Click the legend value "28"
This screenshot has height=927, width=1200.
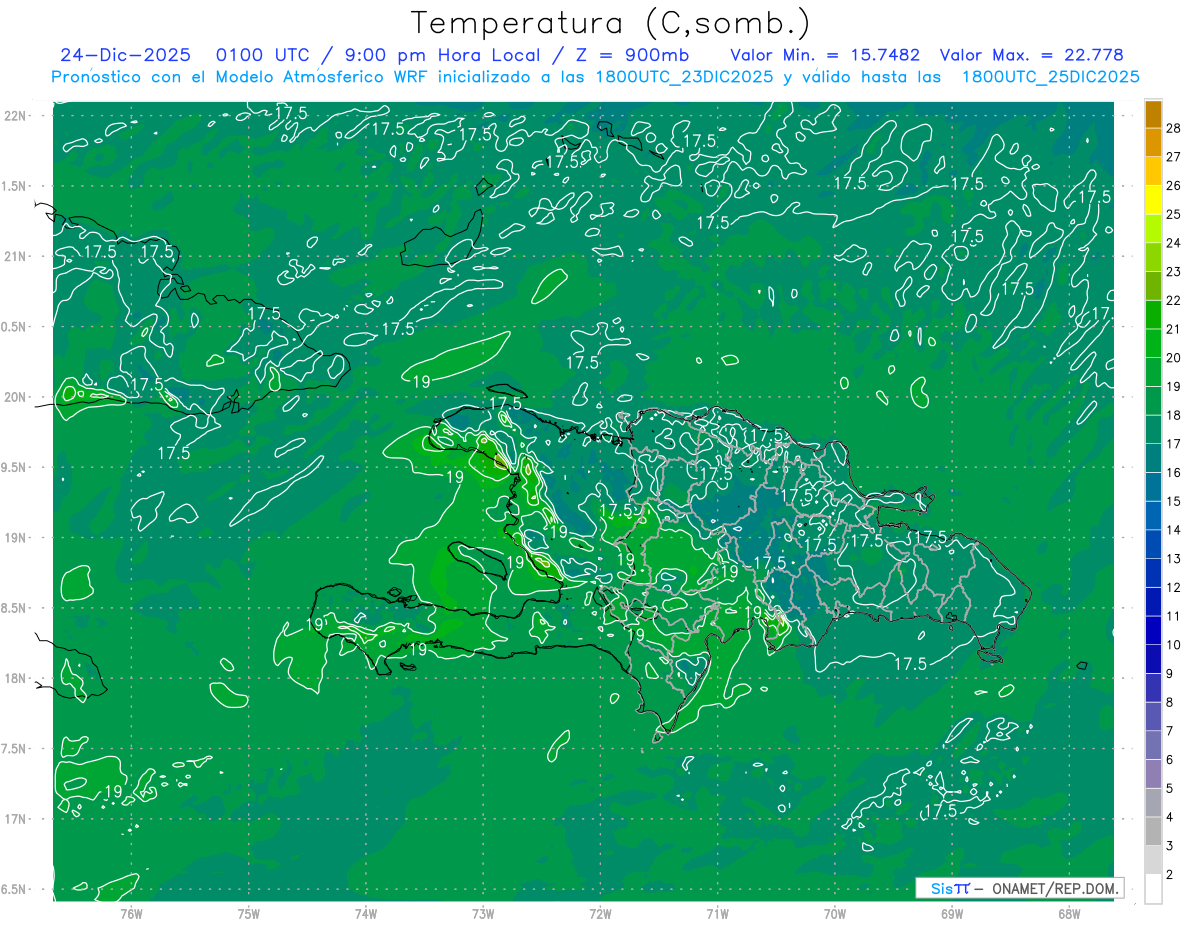click(1174, 128)
